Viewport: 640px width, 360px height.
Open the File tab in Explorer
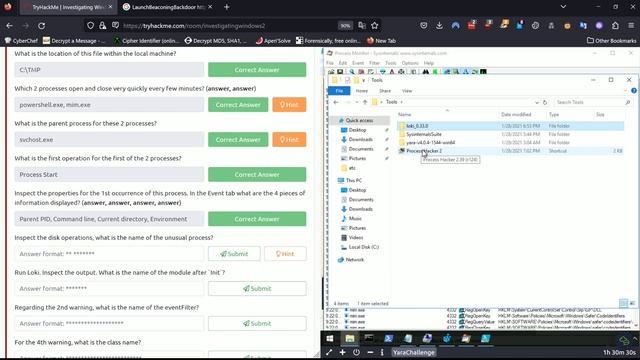339,91
